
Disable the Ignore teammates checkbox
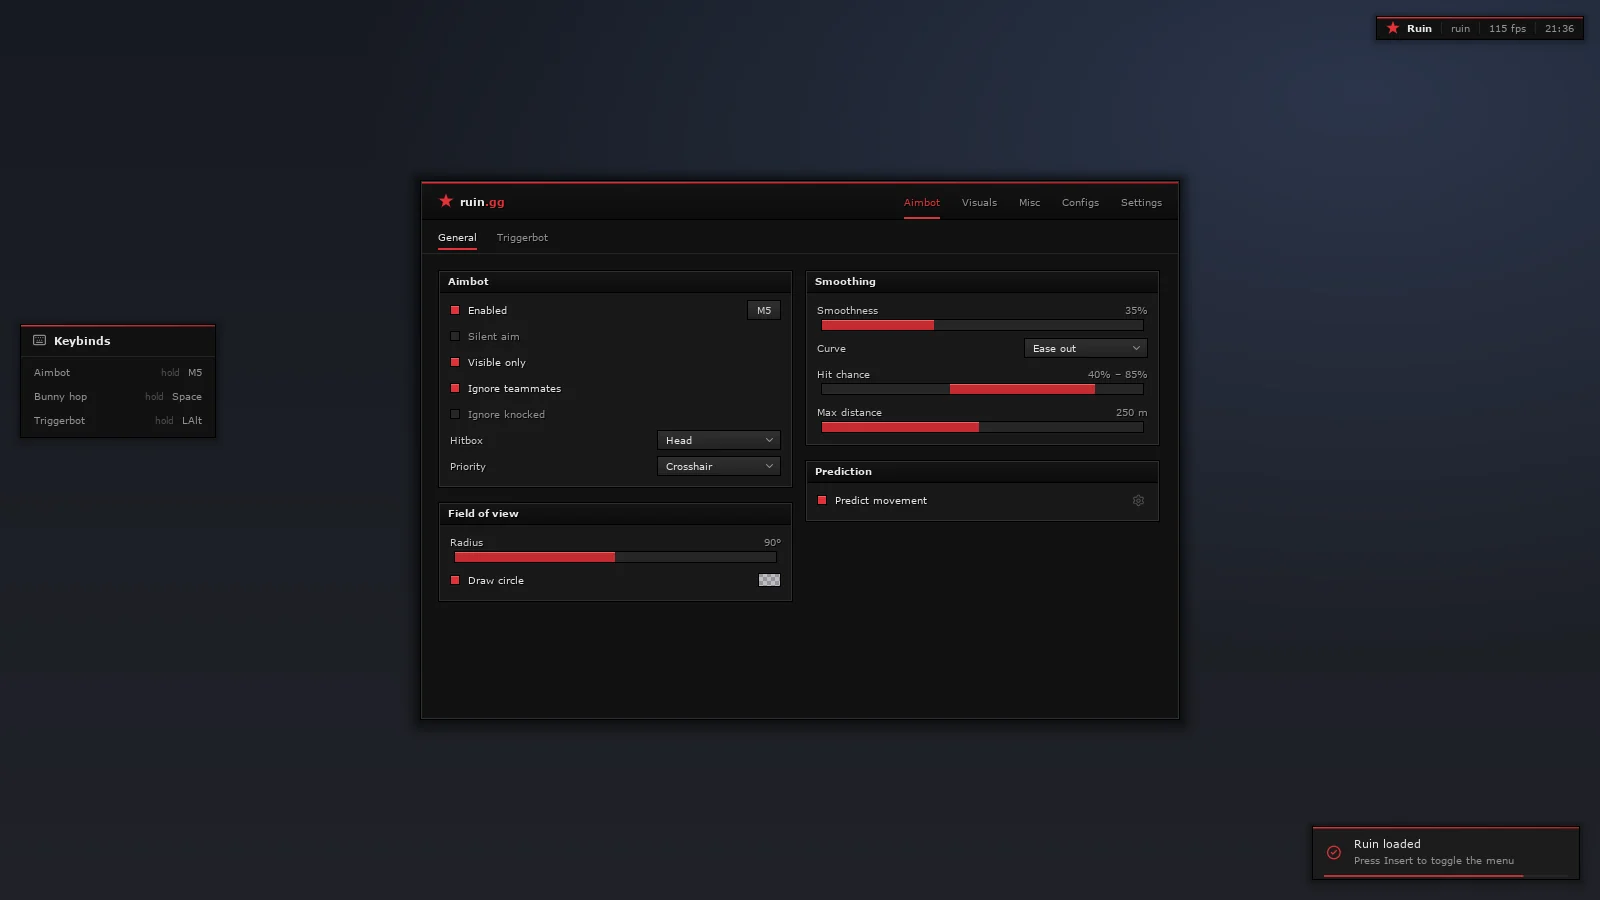(x=455, y=389)
